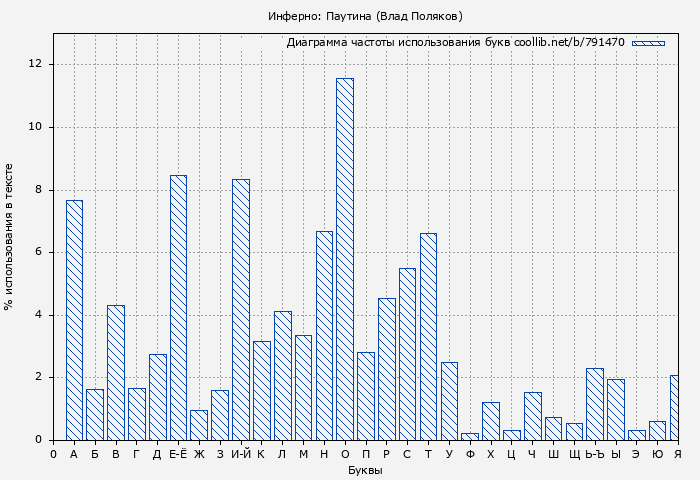Select the bar for letter А

coord(74,320)
